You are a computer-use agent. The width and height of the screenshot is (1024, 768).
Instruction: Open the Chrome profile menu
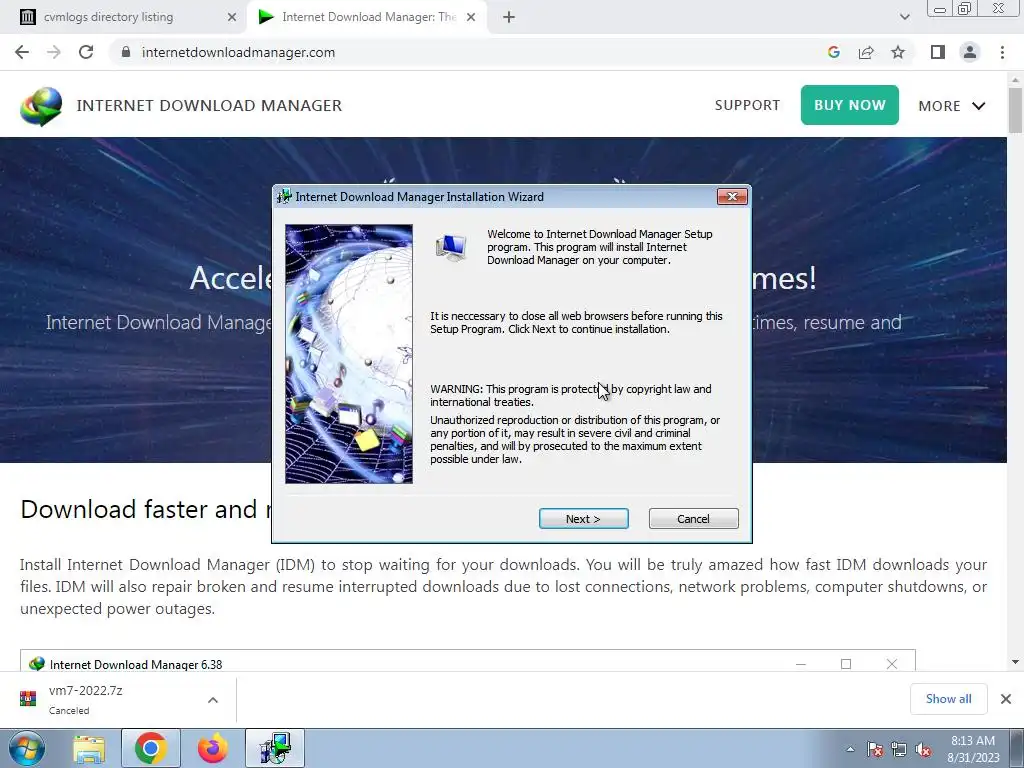(970, 52)
